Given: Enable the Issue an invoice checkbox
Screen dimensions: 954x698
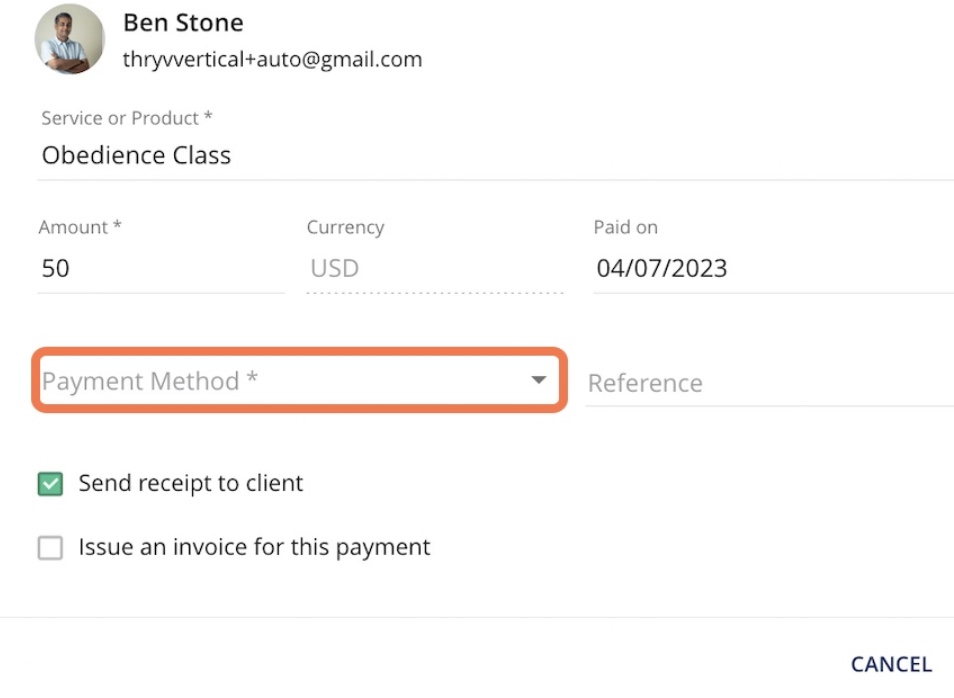Looking at the screenshot, I should pyautogui.click(x=50, y=548).
